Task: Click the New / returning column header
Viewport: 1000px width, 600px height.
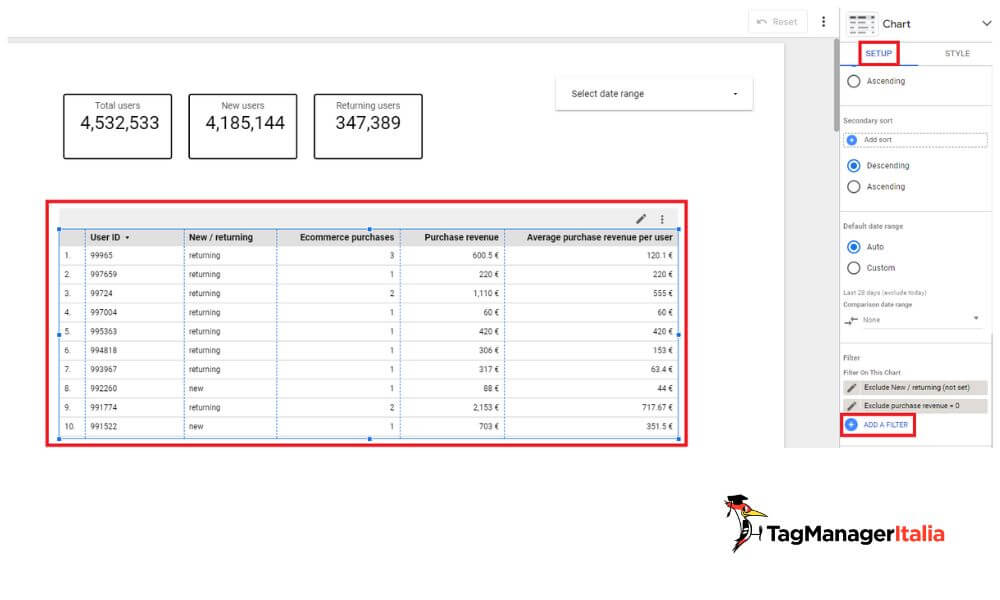Action: 221,237
